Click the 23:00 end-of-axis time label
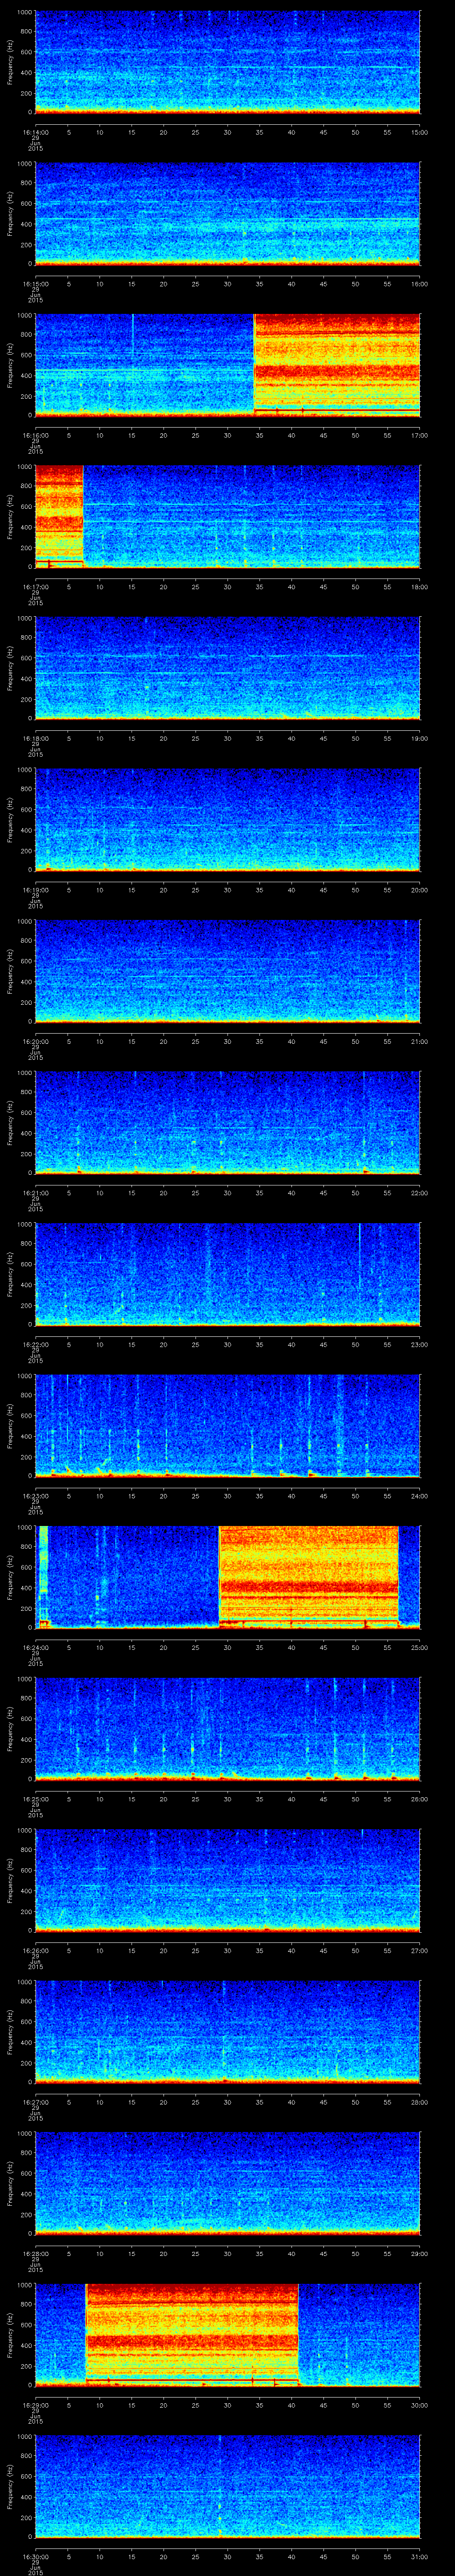The image size is (455, 2576). [x=420, y=1344]
